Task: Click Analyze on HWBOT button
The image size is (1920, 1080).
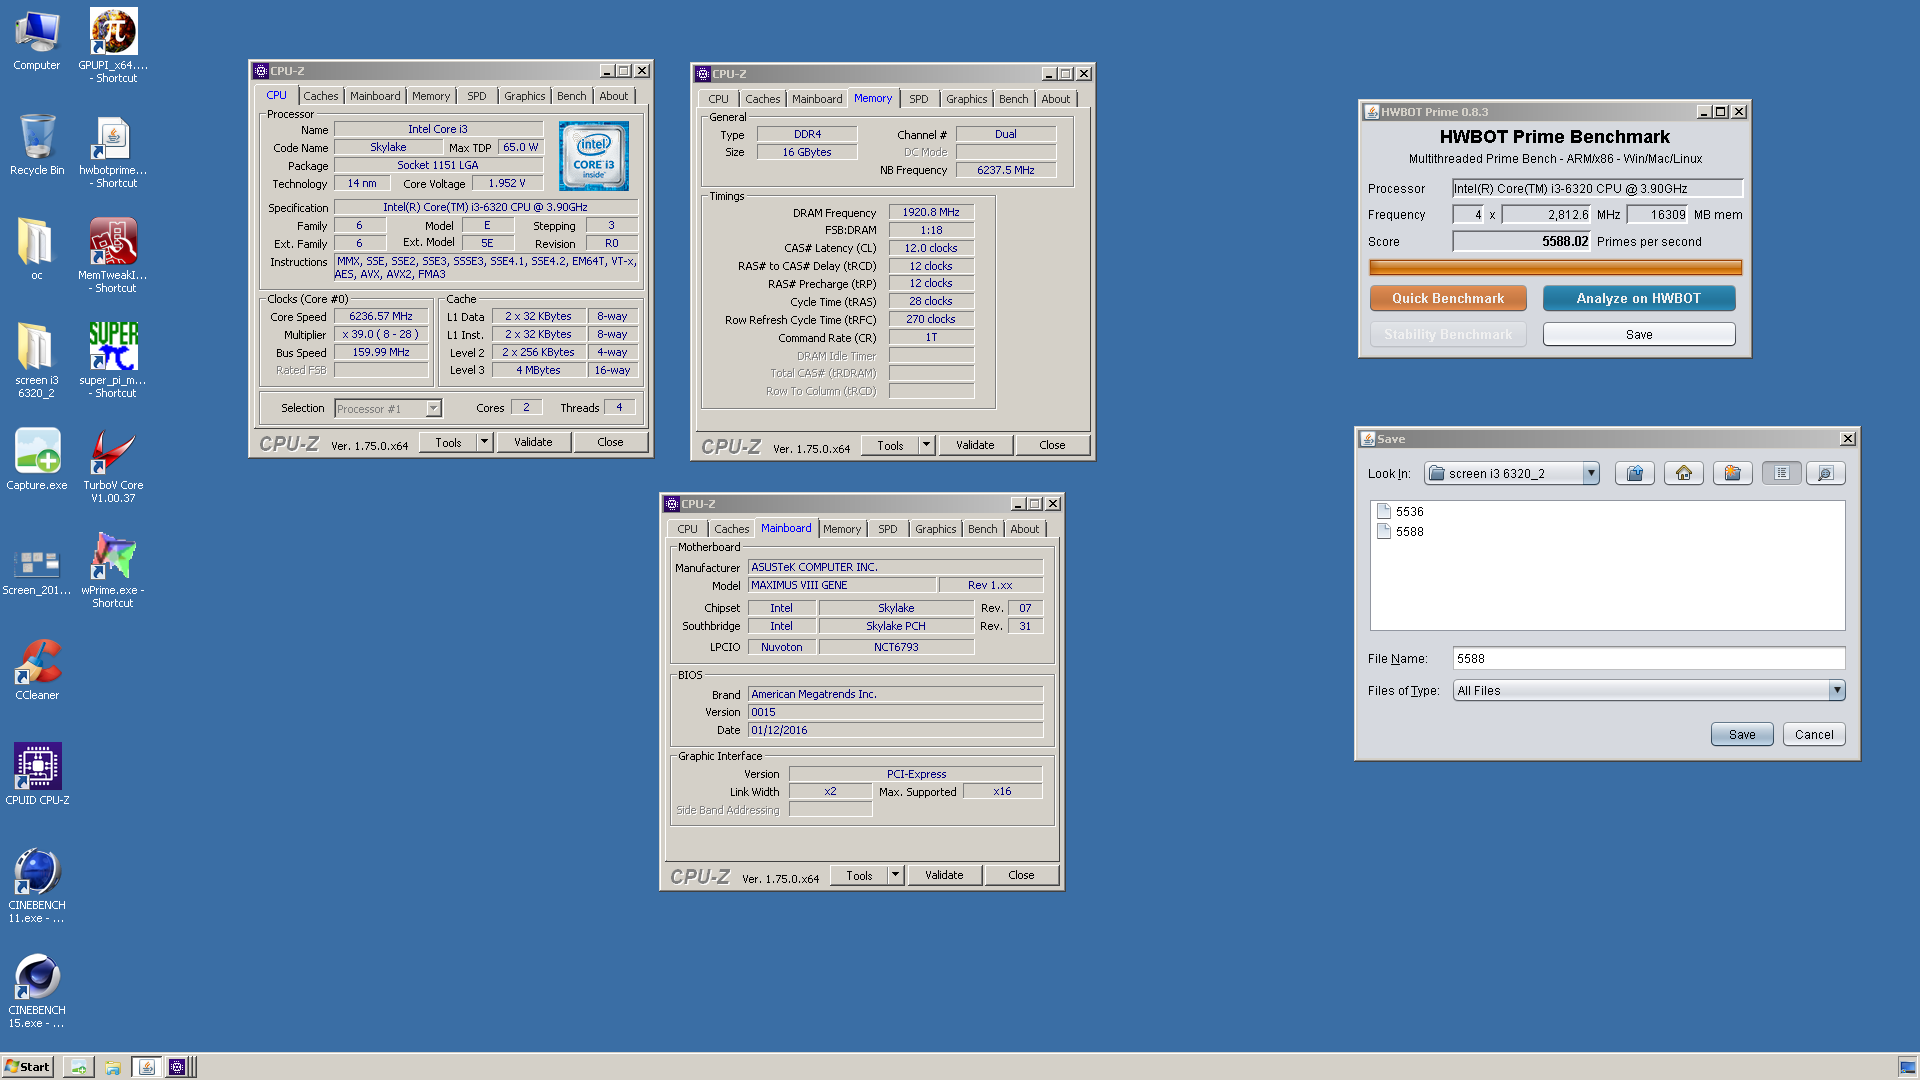Action: pyautogui.click(x=1638, y=298)
